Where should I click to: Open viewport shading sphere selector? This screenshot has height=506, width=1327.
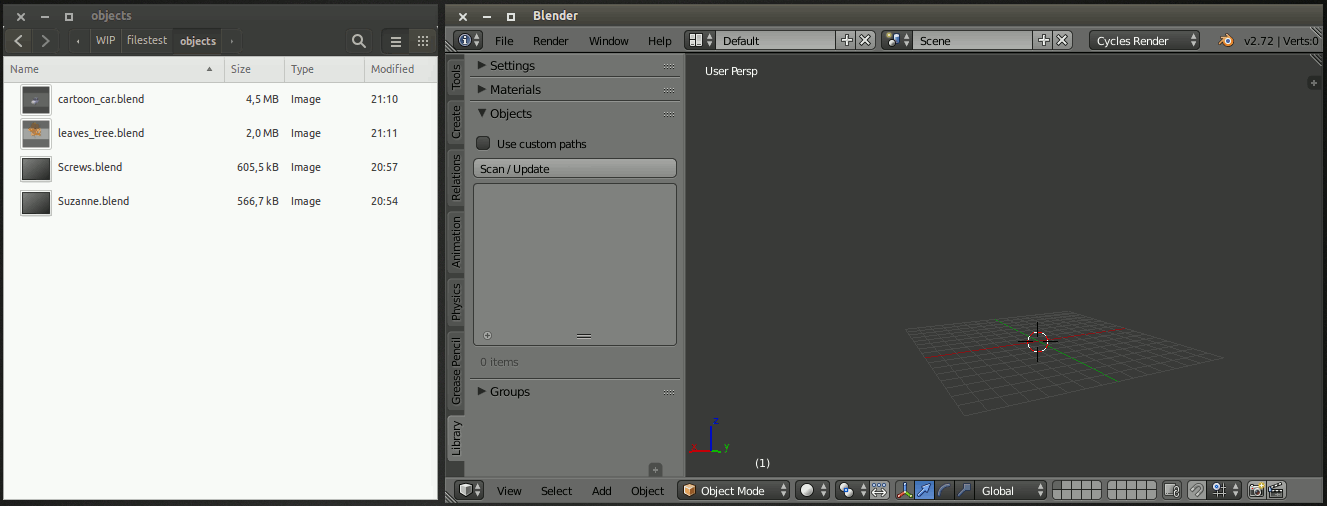tap(813, 490)
